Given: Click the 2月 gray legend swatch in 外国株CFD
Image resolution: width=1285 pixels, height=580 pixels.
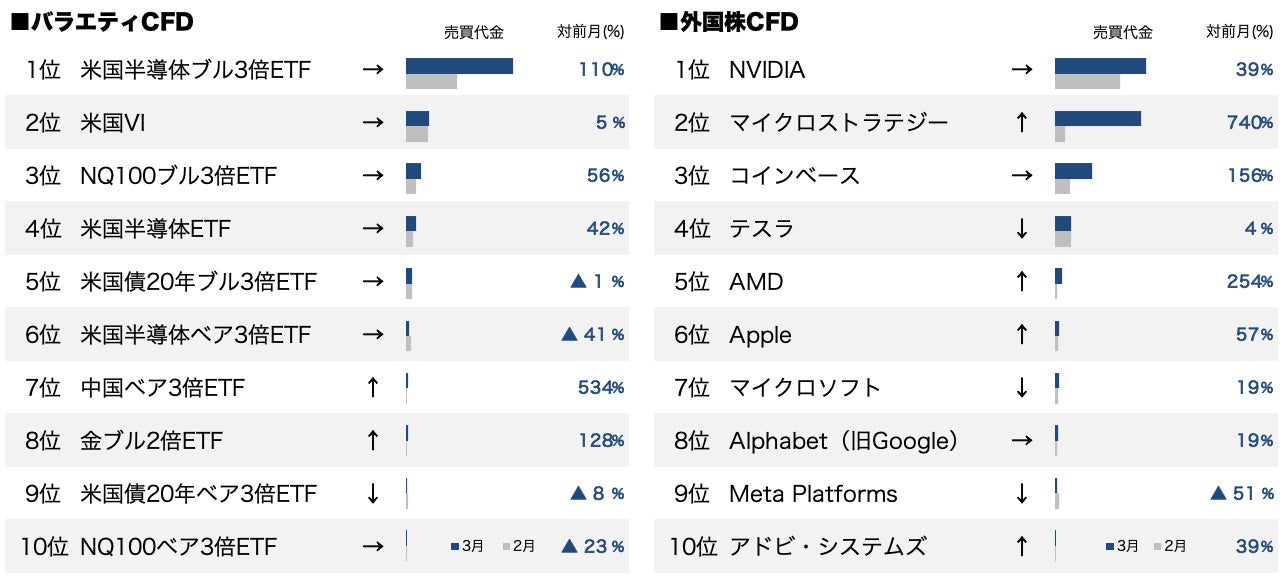Looking at the screenshot, I should 1158,547.
